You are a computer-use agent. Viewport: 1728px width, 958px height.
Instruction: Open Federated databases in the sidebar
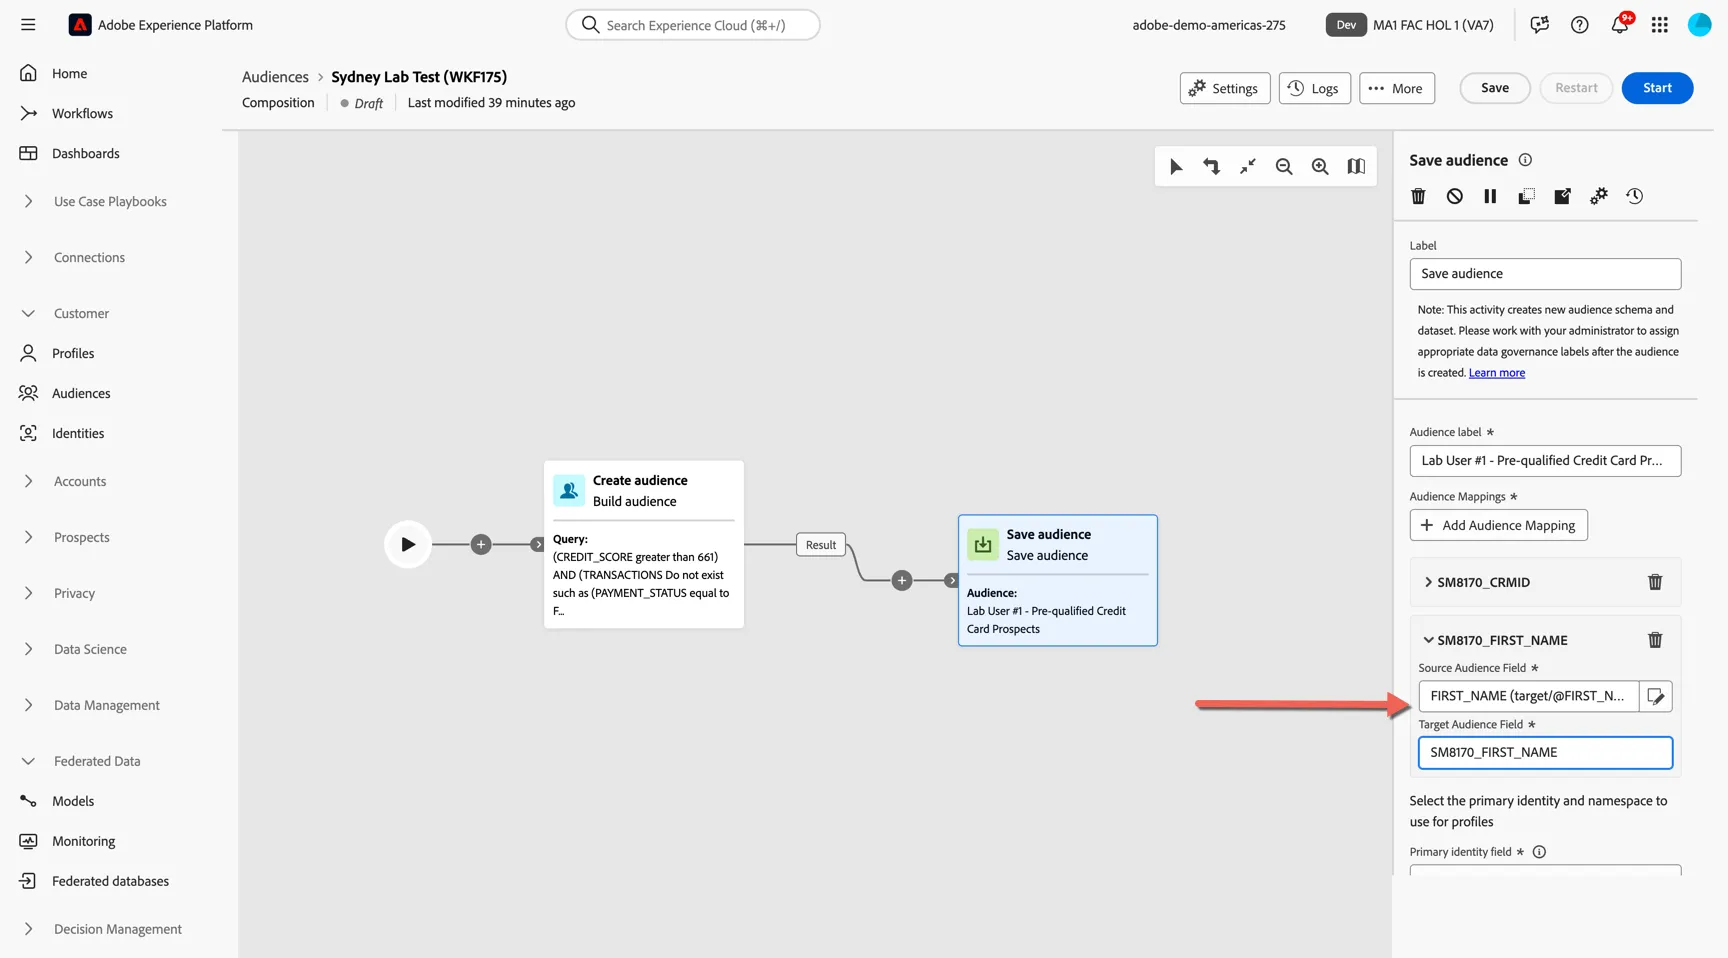tap(110, 882)
